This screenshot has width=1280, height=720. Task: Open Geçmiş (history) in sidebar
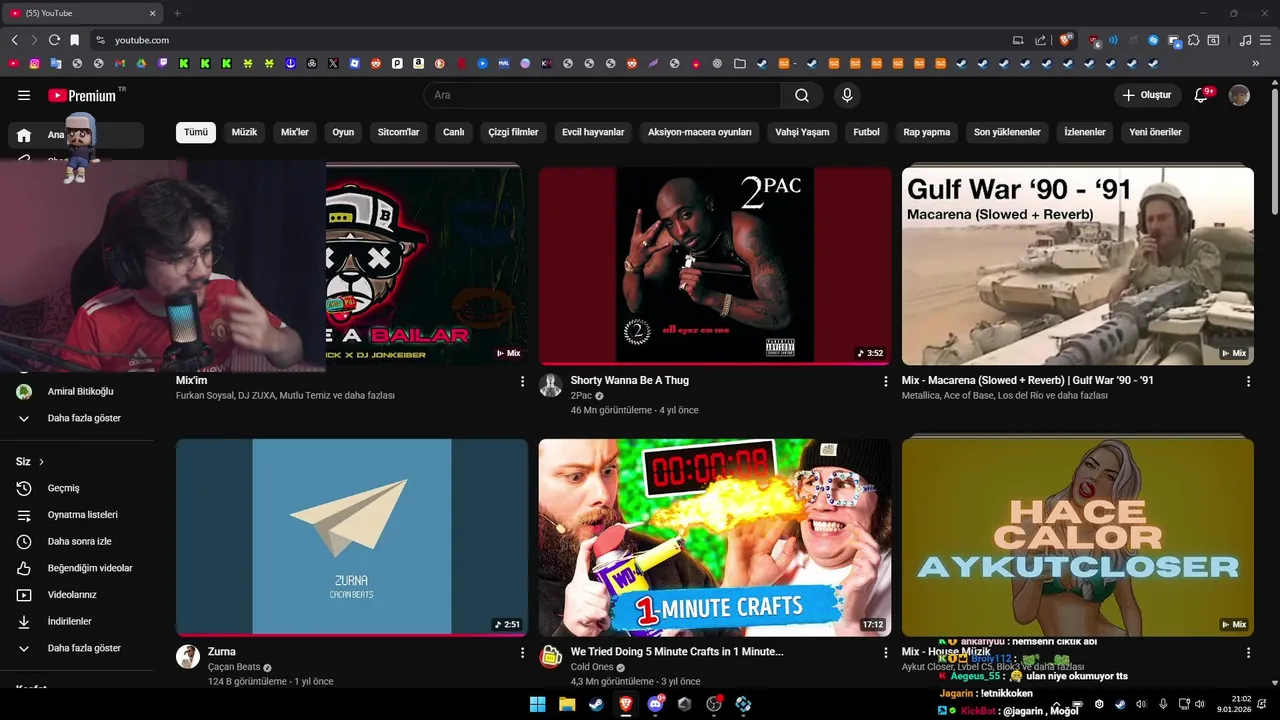pos(77,488)
